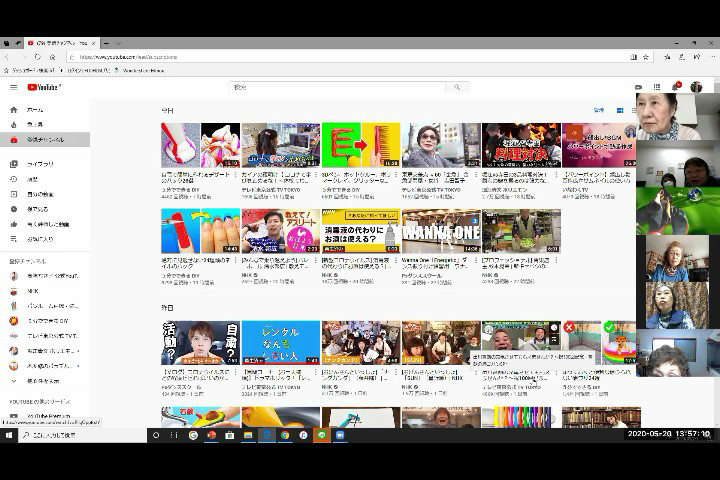Open the Trending section in the sidebar

click(34, 124)
